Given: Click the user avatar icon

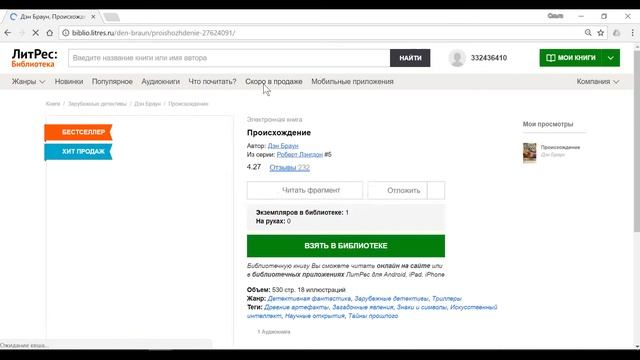Looking at the screenshot, I should (x=457, y=58).
